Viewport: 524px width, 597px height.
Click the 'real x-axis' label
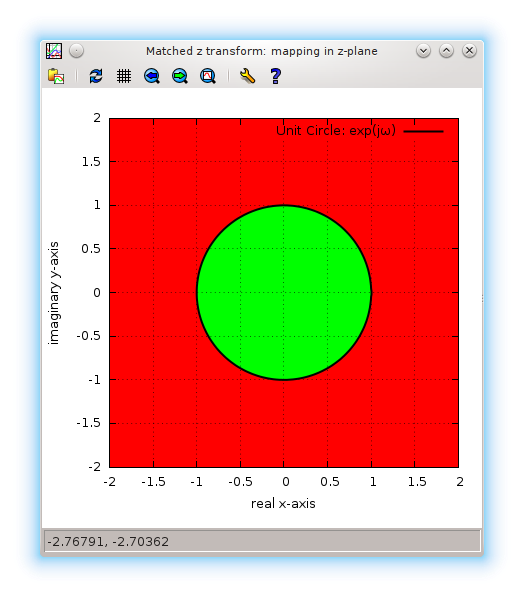click(x=283, y=504)
